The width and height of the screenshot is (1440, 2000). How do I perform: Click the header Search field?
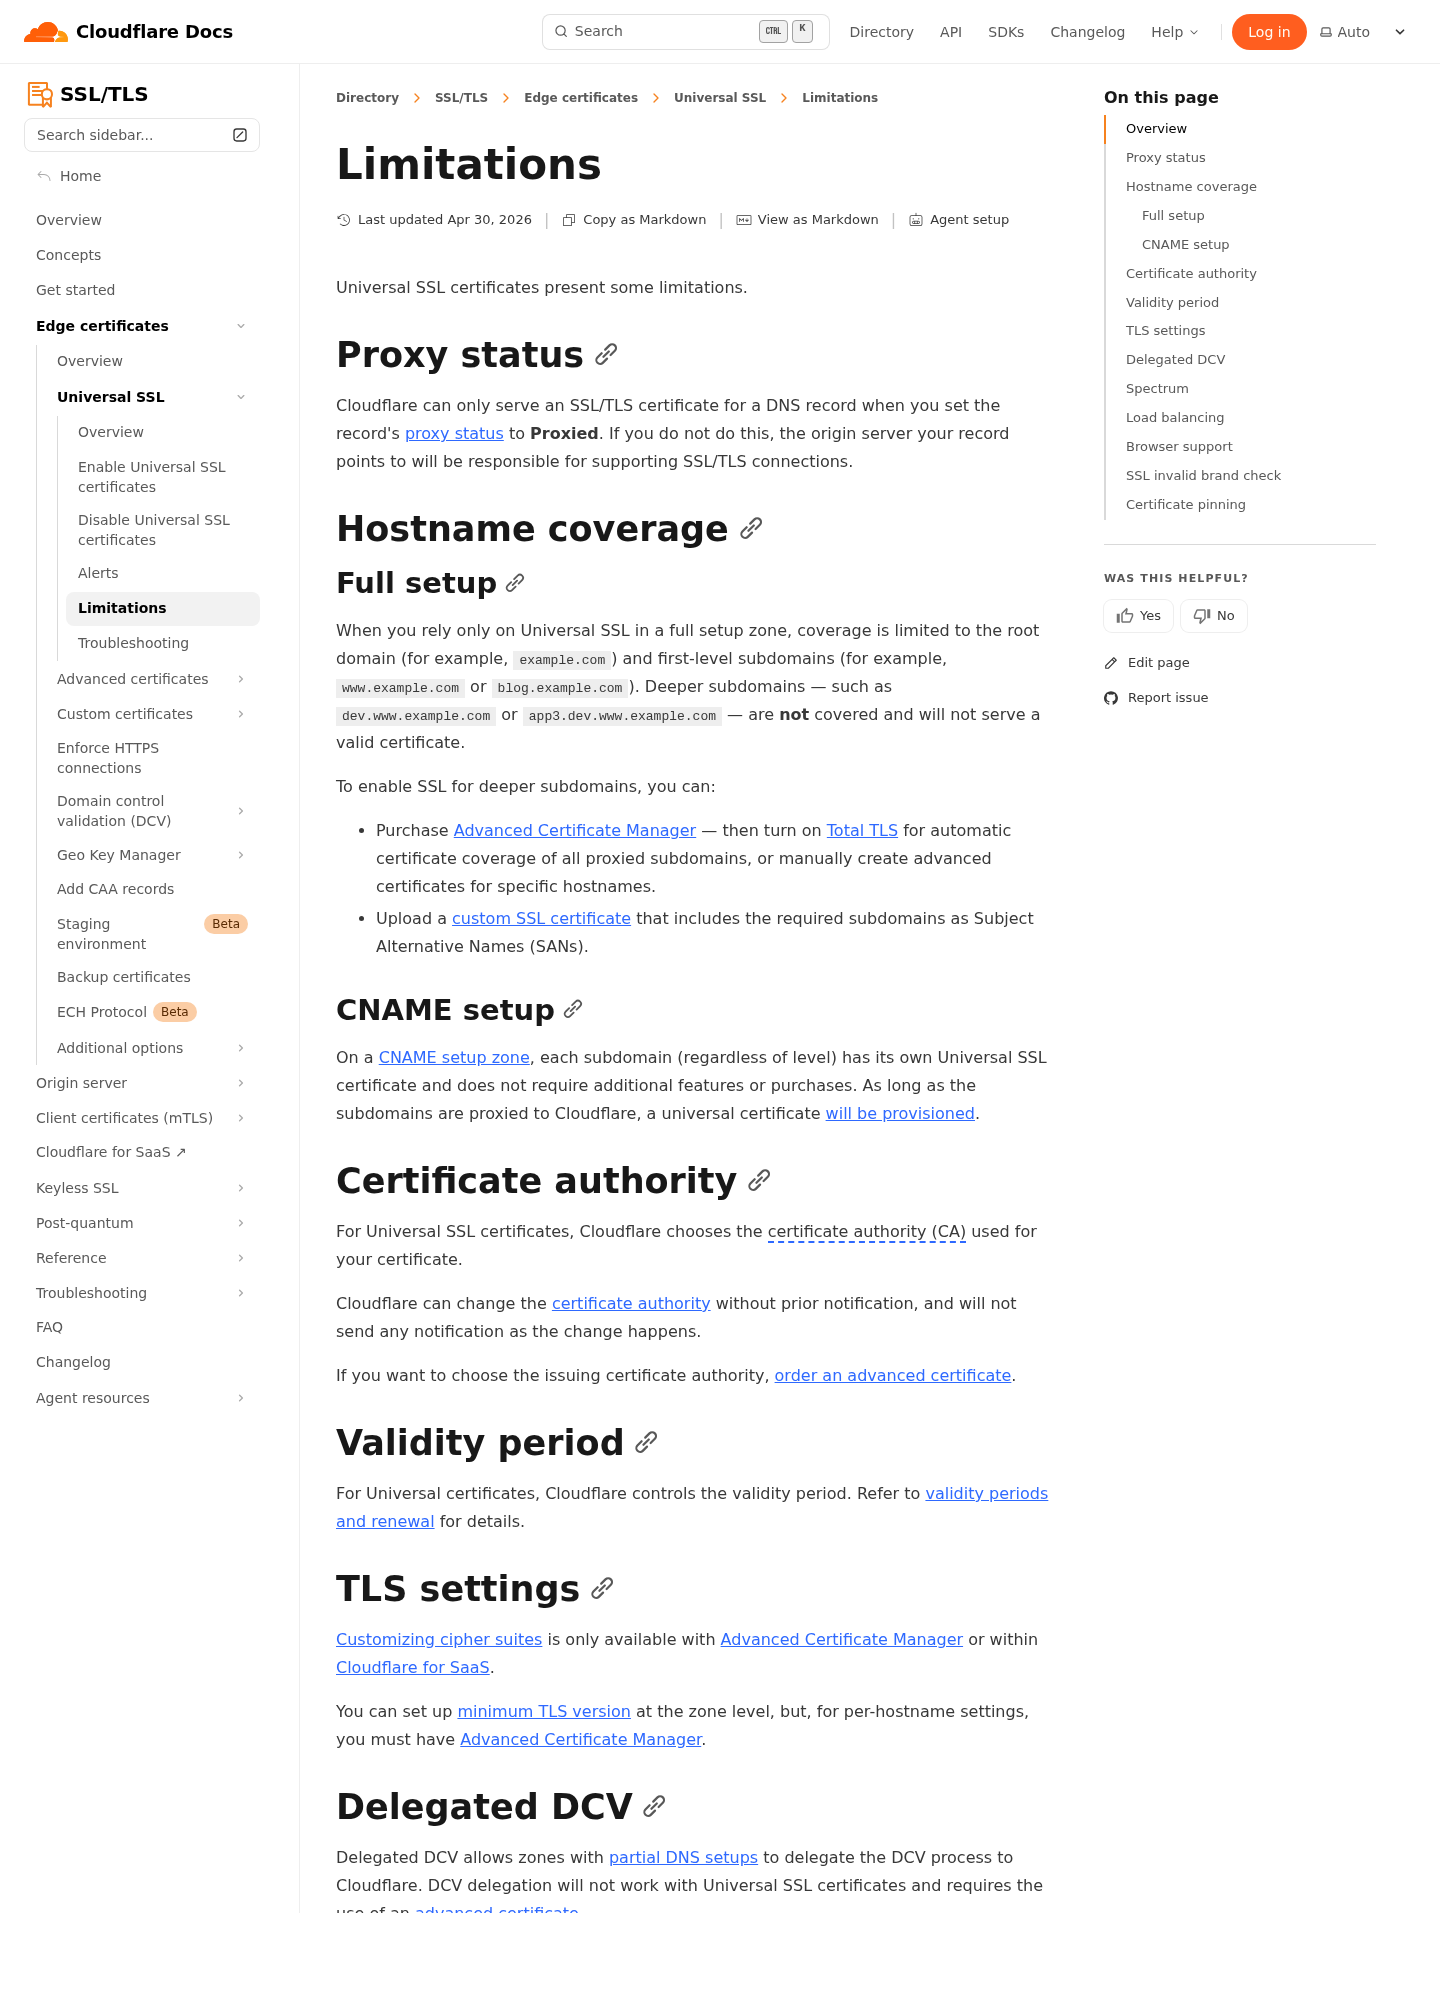(686, 32)
